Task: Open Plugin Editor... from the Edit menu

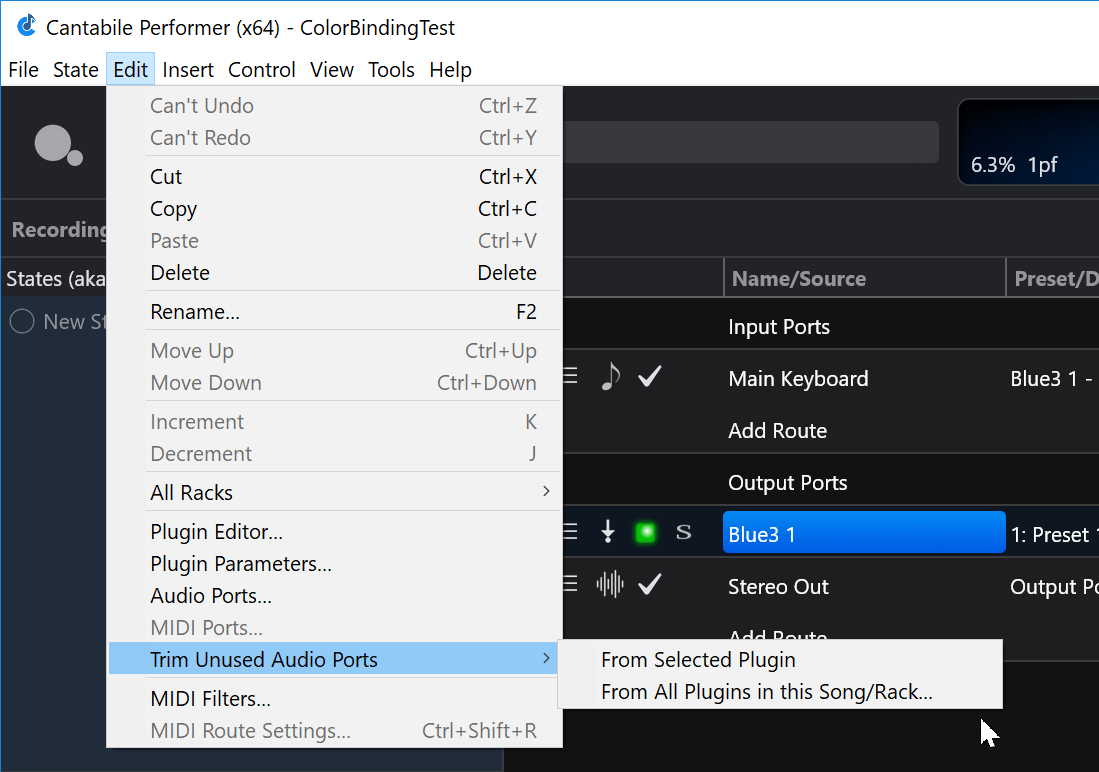Action: click(335, 531)
